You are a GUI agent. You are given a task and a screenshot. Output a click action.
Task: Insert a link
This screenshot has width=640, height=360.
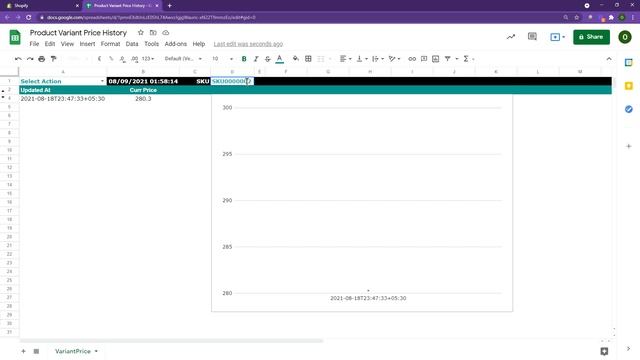pyautogui.click(x=412, y=59)
